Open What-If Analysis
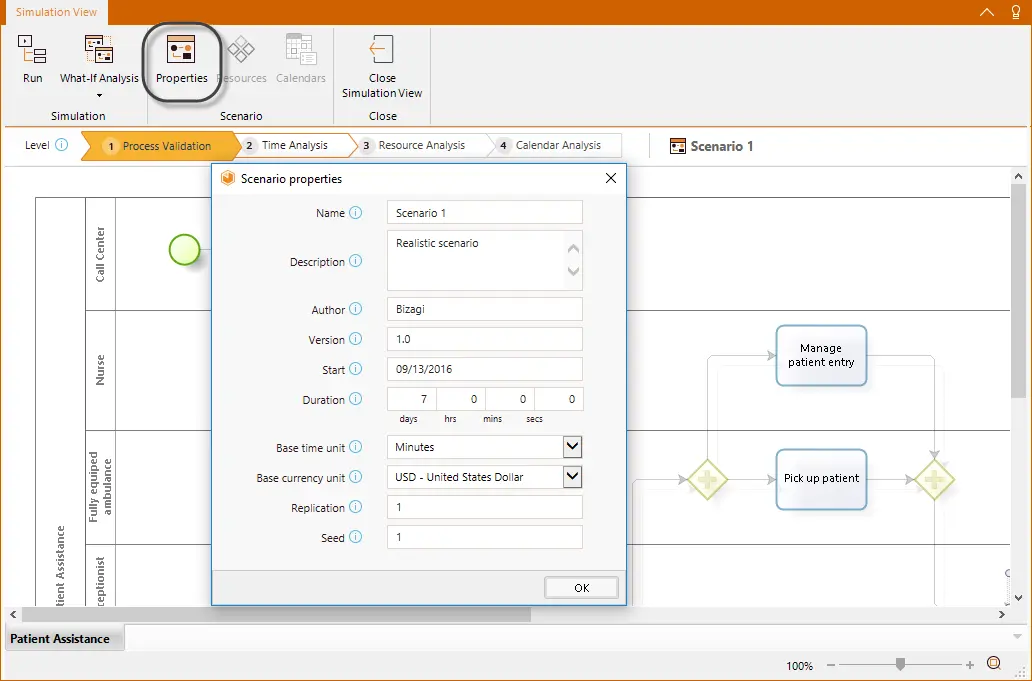This screenshot has height=681, width=1032. coord(99,60)
